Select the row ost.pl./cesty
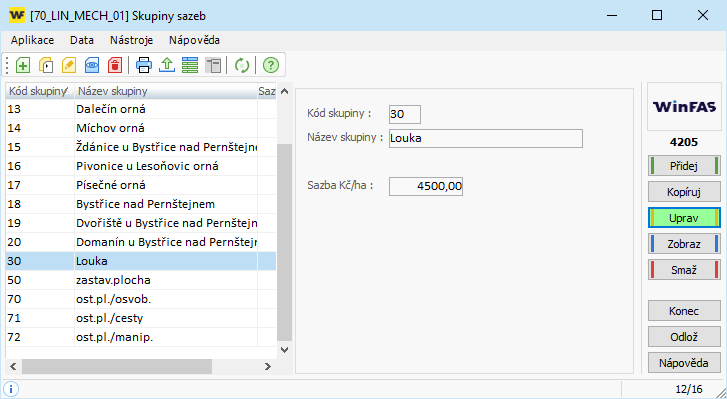 [x=141, y=318]
